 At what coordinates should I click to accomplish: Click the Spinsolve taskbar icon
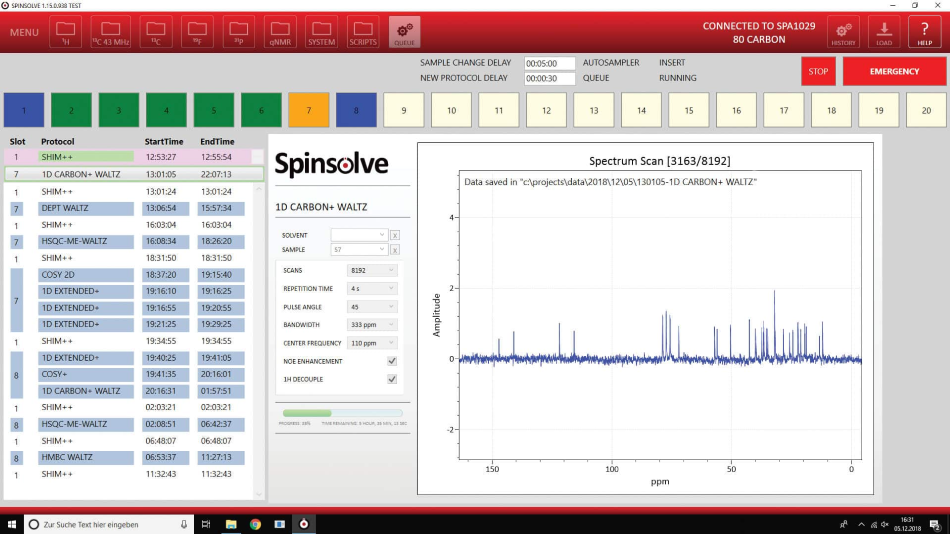304,524
